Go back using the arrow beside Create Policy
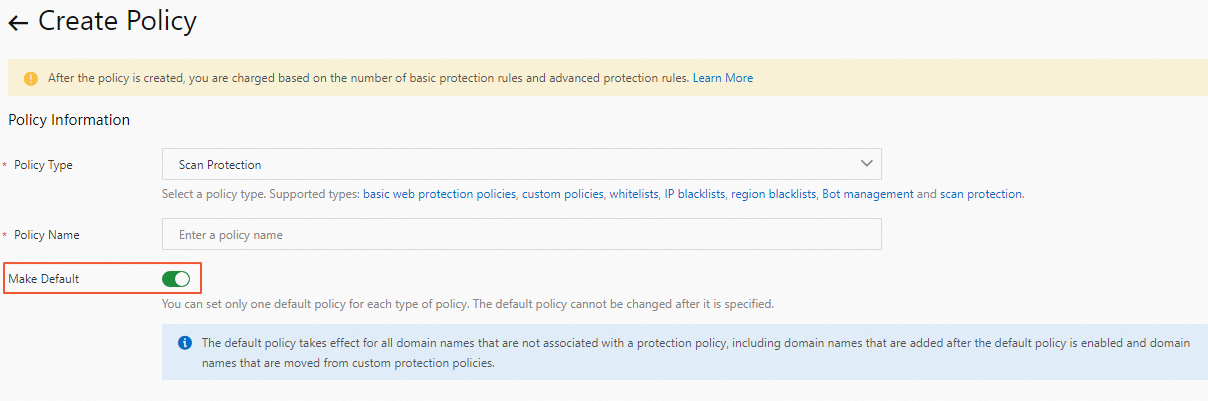 [18, 23]
